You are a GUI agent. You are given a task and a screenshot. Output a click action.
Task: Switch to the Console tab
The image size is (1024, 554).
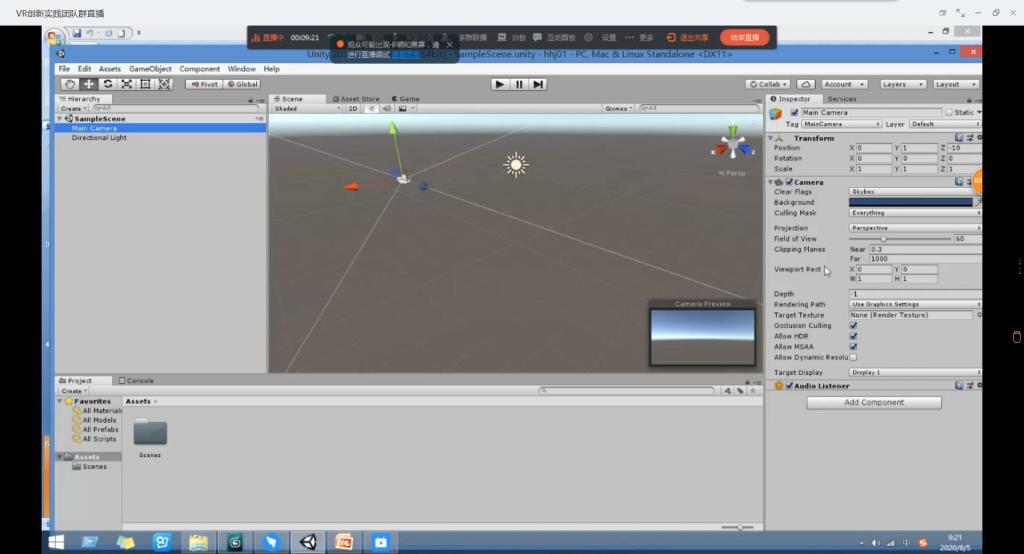coord(136,380)
